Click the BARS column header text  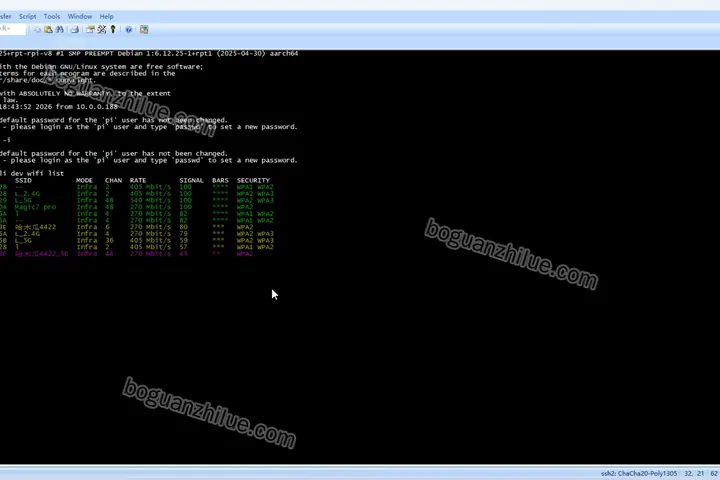click(220, 181)
